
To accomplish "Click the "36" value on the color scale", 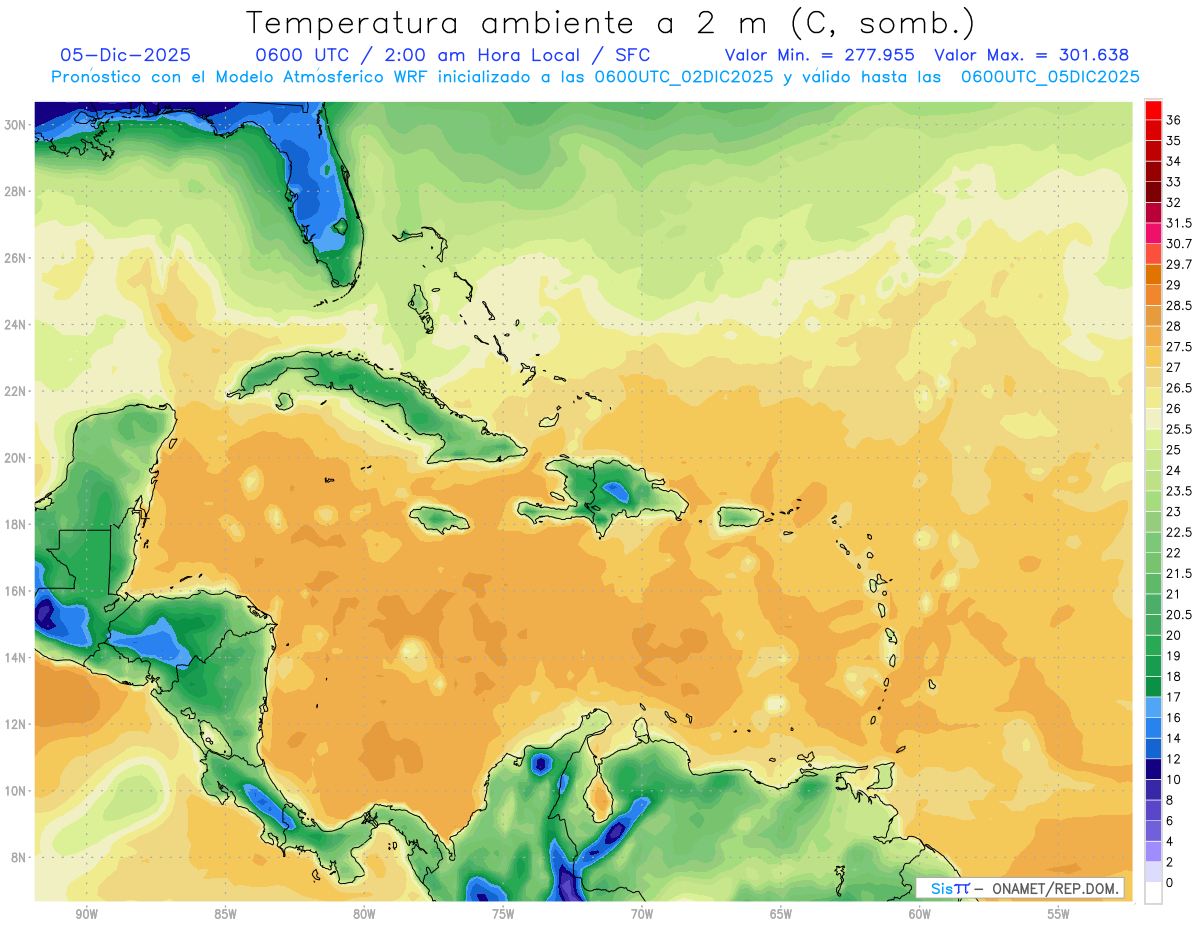I will (x=1174, y=120).
